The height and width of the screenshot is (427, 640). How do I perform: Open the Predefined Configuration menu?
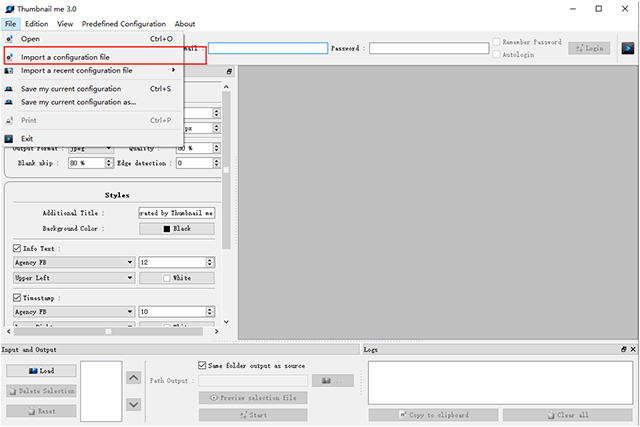[123, 23]
